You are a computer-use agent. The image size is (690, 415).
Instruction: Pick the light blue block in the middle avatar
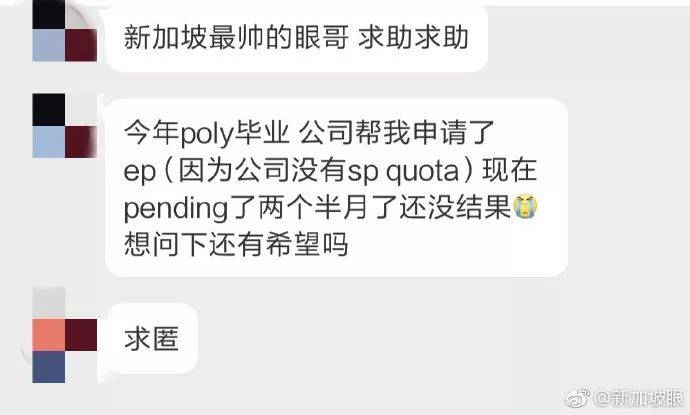(48, 142)
